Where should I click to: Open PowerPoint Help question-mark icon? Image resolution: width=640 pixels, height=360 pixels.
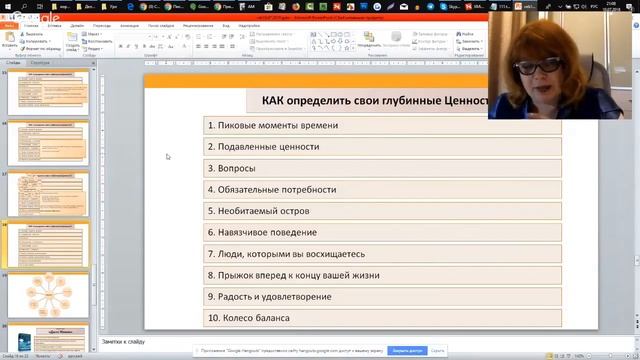click(x=636, y=25)
